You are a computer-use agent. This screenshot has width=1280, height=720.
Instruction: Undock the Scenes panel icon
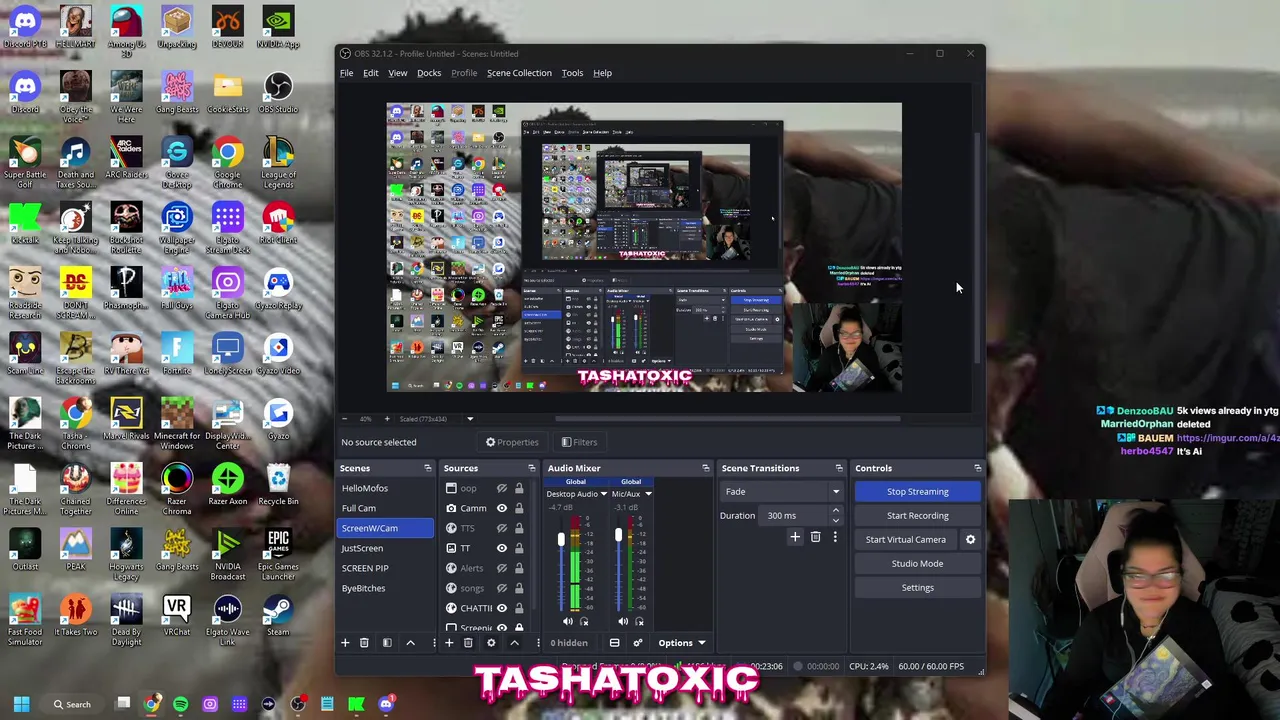coord(428,468)
